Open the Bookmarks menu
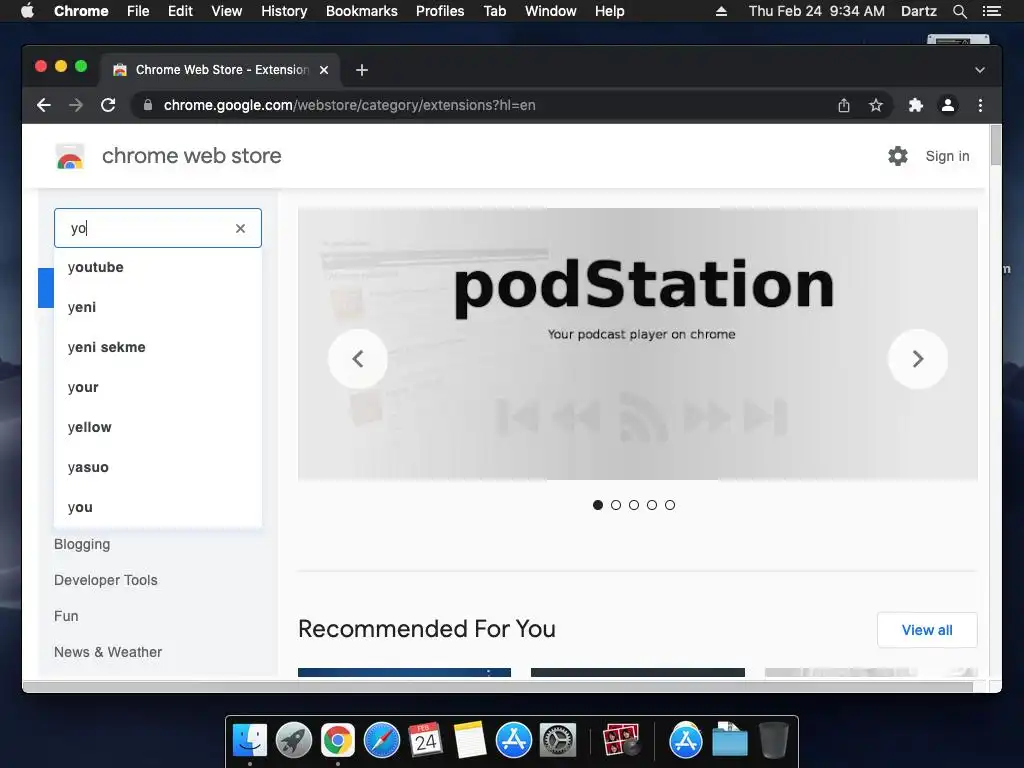Image resolution: width=1024 pixels, height=768 pixels. (x=362, y=11)
